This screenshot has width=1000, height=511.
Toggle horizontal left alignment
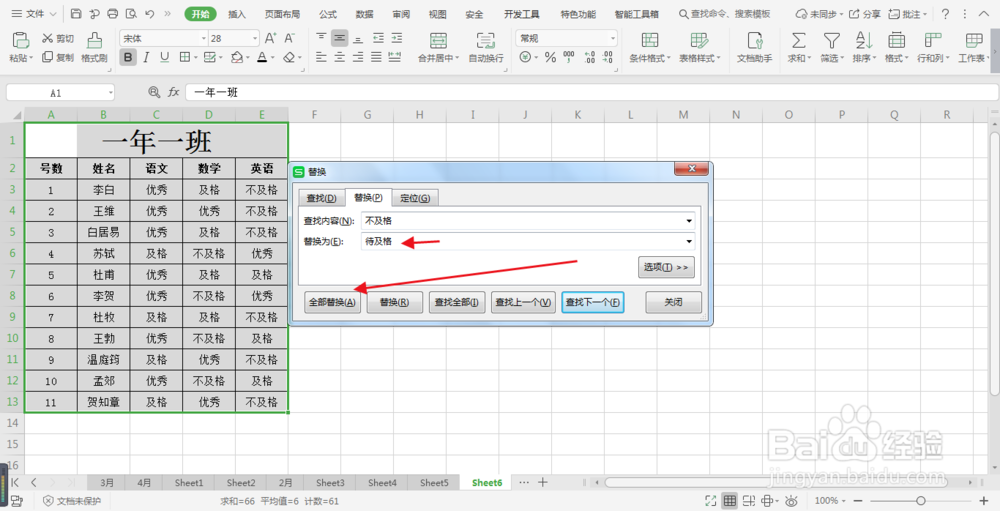[321, 57]
